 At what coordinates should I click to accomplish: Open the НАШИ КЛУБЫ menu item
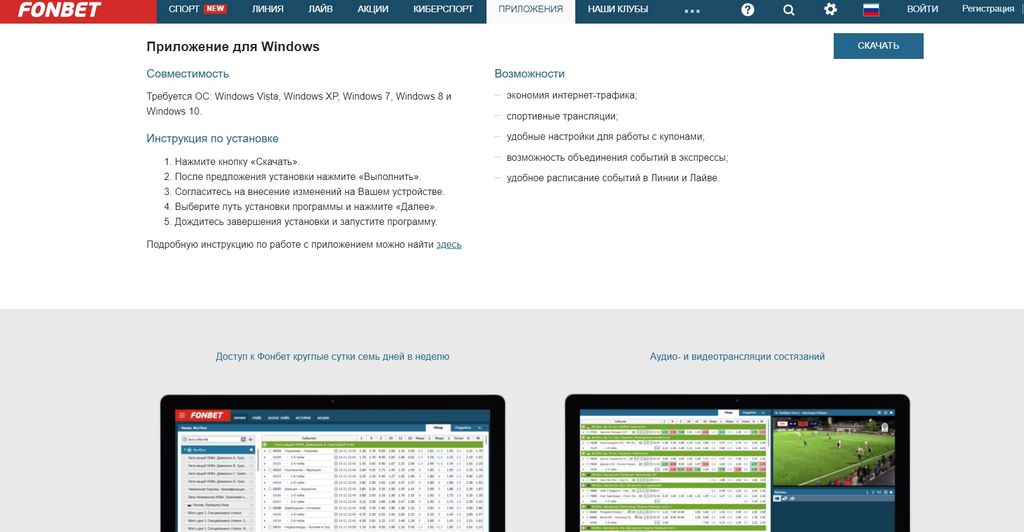tap(618, 9)
